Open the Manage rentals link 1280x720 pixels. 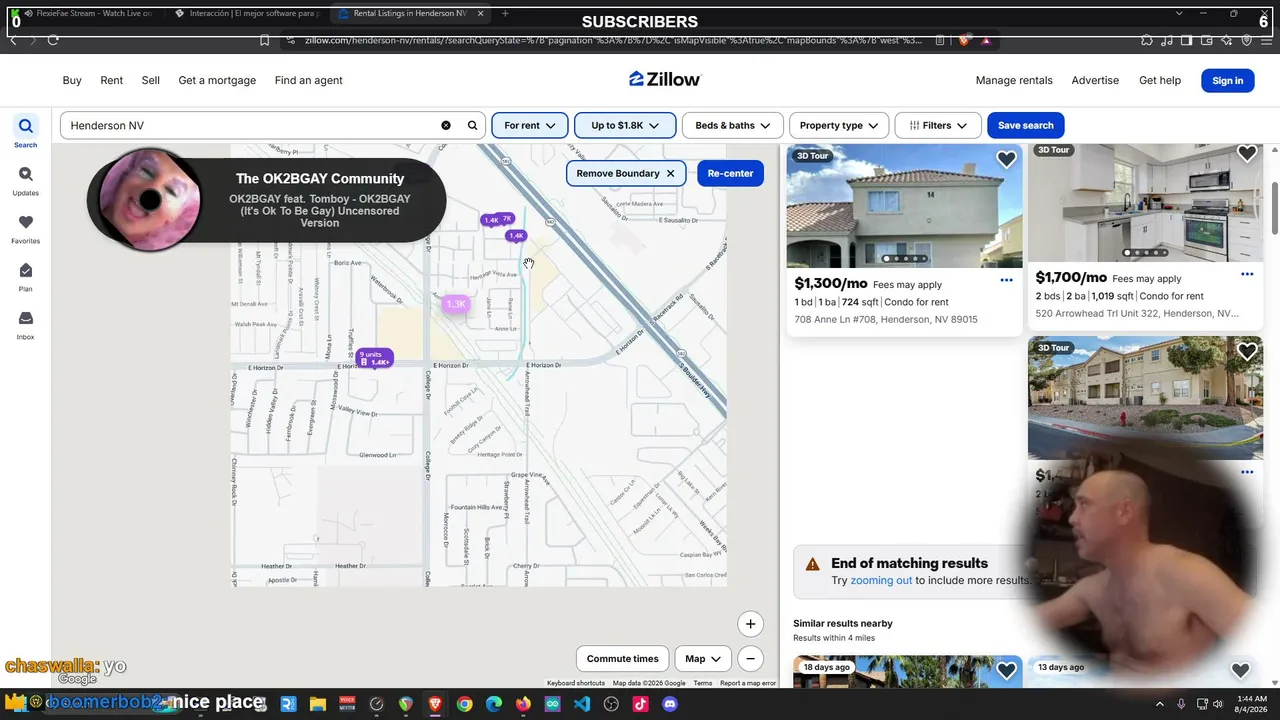tap(1014, 80)
